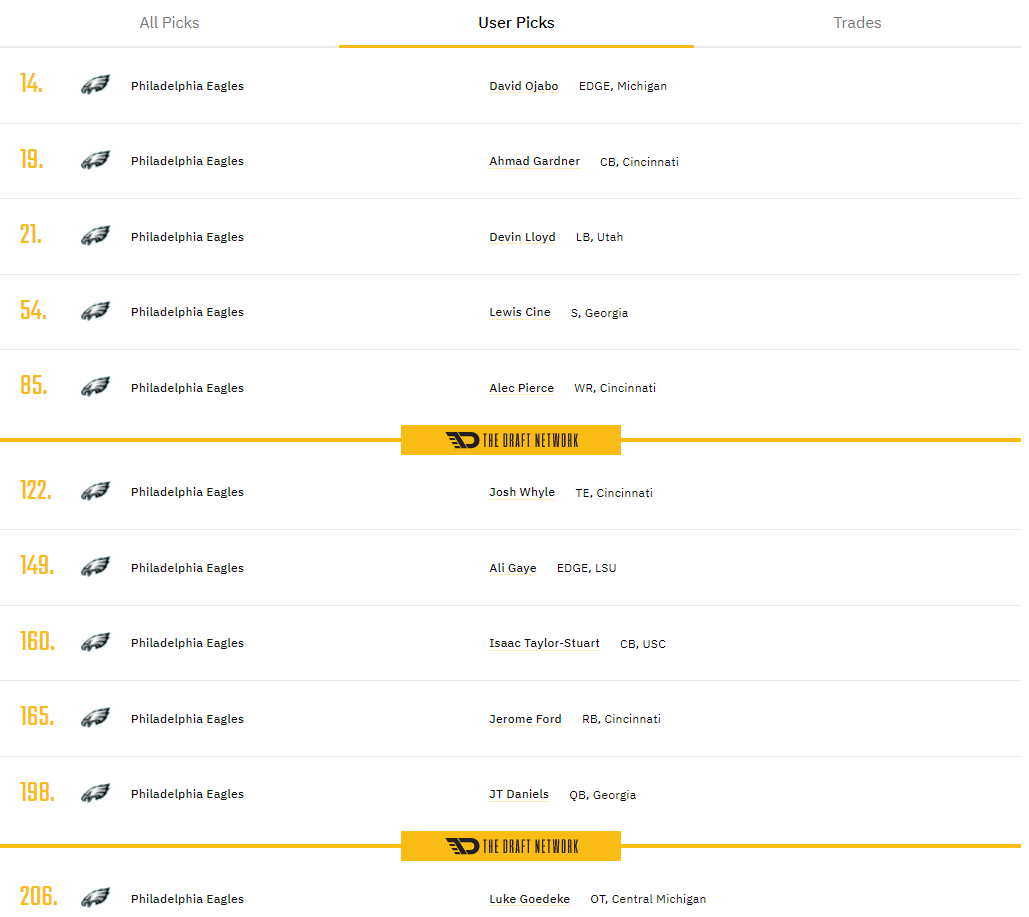Select the User Picks tab
This screenshot has width=1029, height=917.
point(516,23)
